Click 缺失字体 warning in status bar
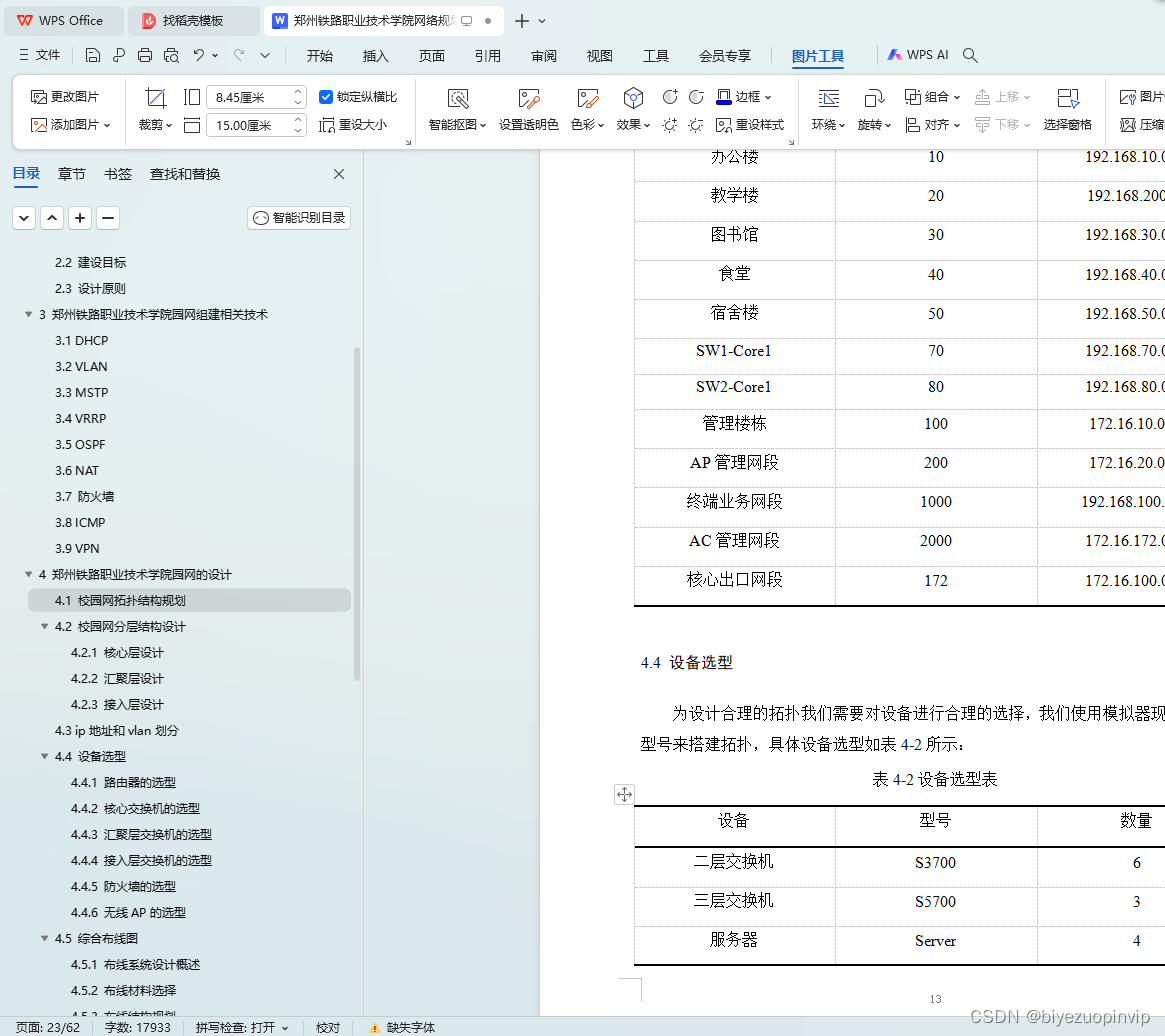The height and width of the screenshot is (1036, 1165). pyautogui.click(x=402, y=1027)
